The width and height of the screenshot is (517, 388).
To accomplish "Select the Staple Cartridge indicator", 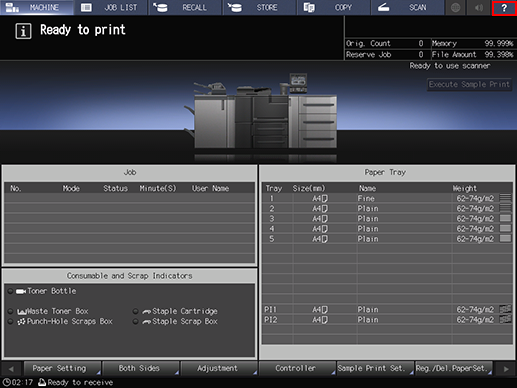I will pos(175,311).
